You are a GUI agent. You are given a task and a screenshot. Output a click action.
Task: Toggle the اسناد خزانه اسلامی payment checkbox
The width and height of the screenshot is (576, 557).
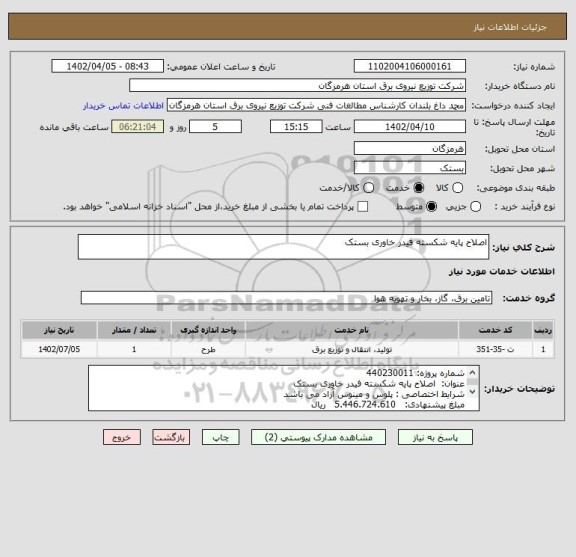tap(363, 206)
